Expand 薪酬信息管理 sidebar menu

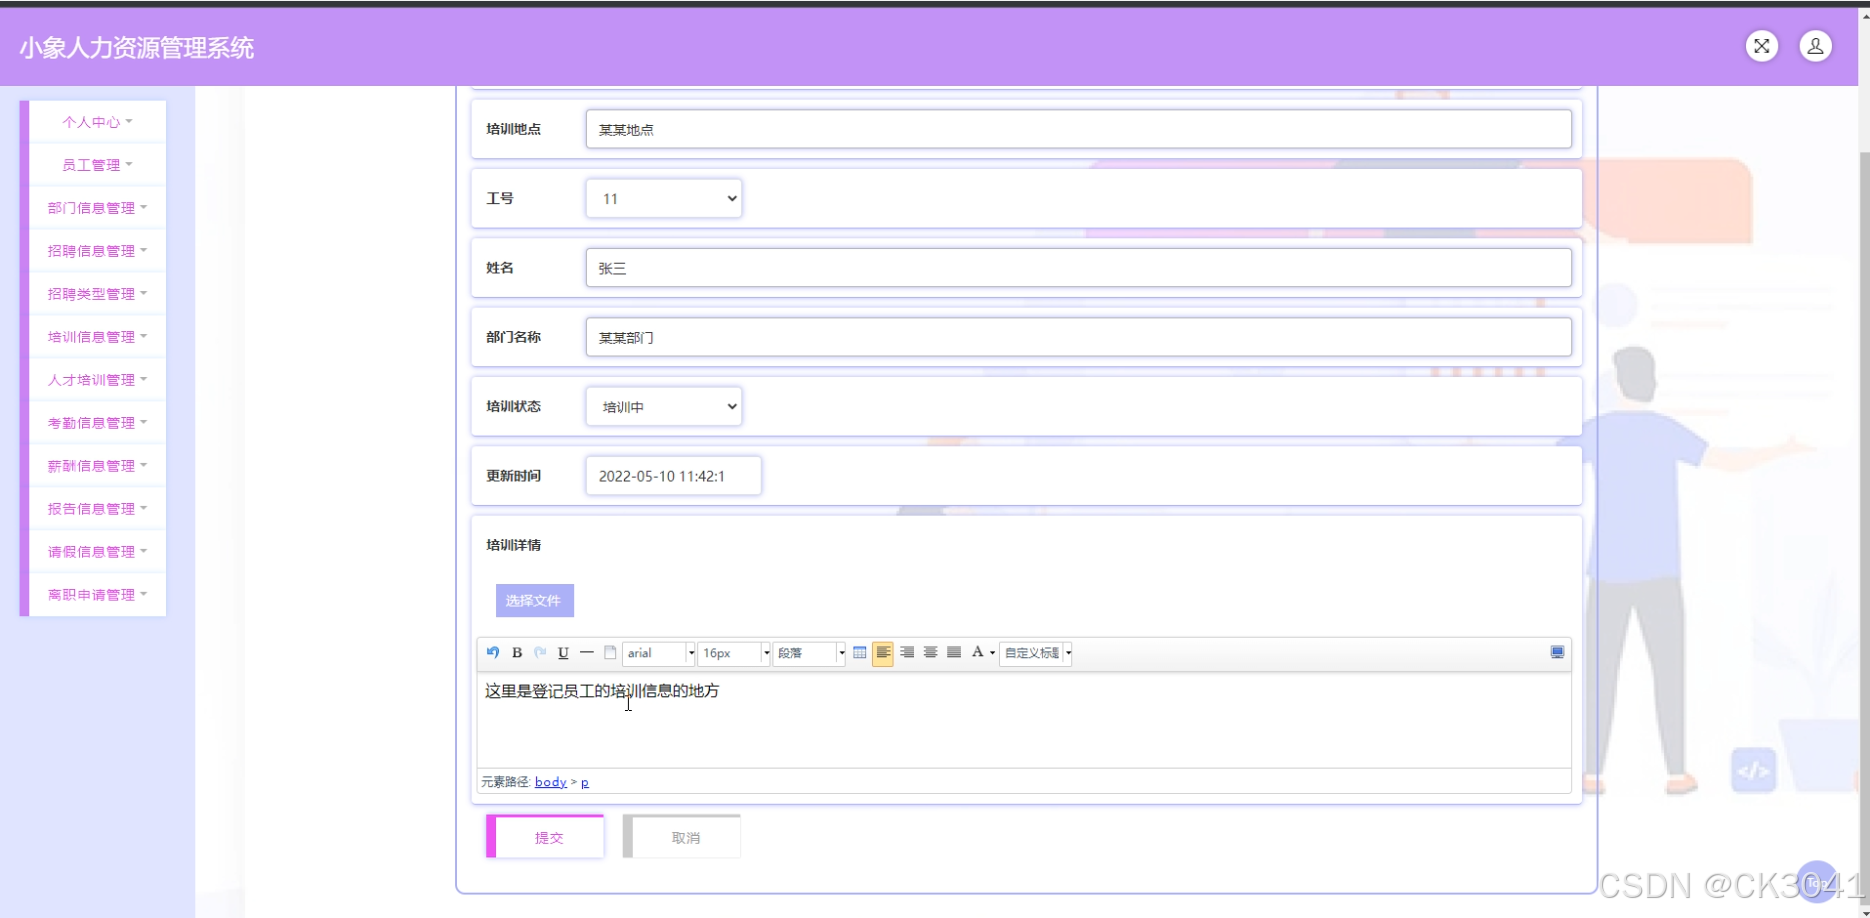[x=97, y=466]
